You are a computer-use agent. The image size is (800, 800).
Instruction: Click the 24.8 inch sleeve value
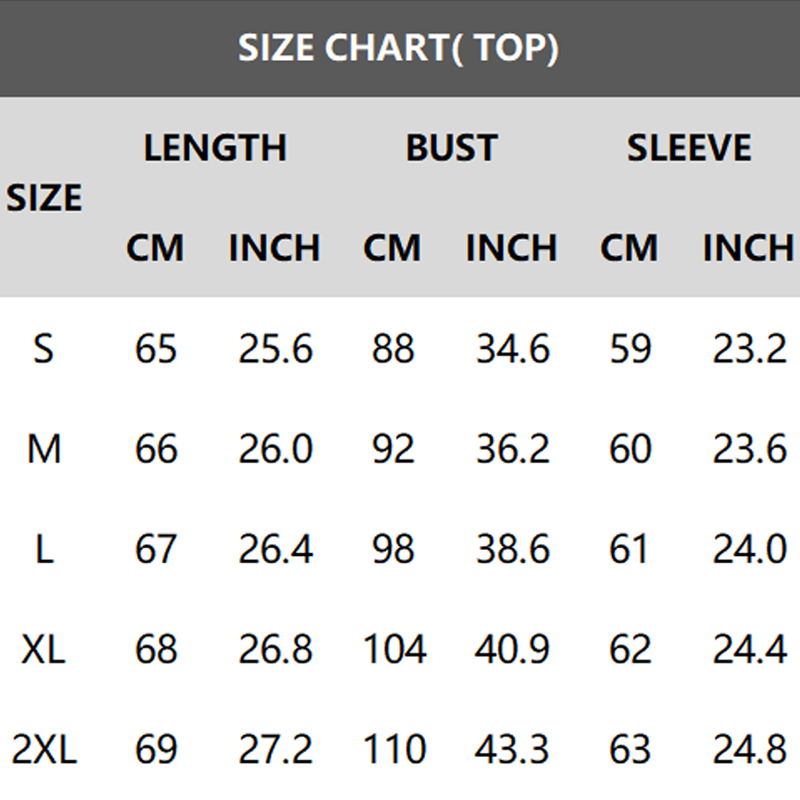(x=750, y=749)
